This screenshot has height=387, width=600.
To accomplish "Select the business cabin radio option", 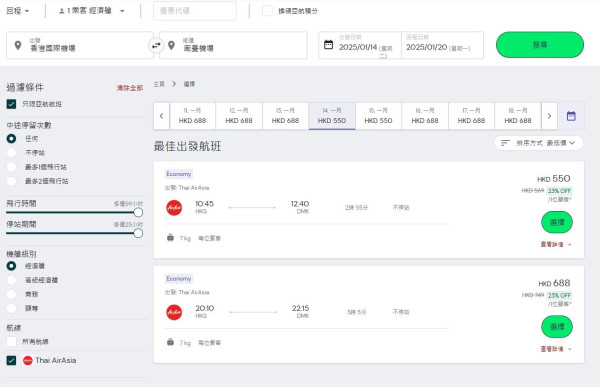I will pos(11,294).
